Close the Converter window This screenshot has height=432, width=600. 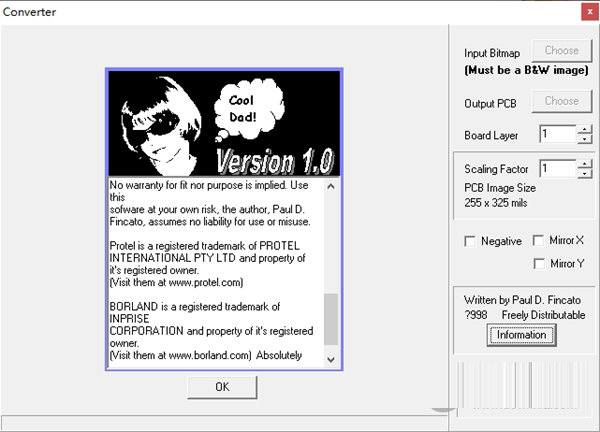tap(585, 12)
